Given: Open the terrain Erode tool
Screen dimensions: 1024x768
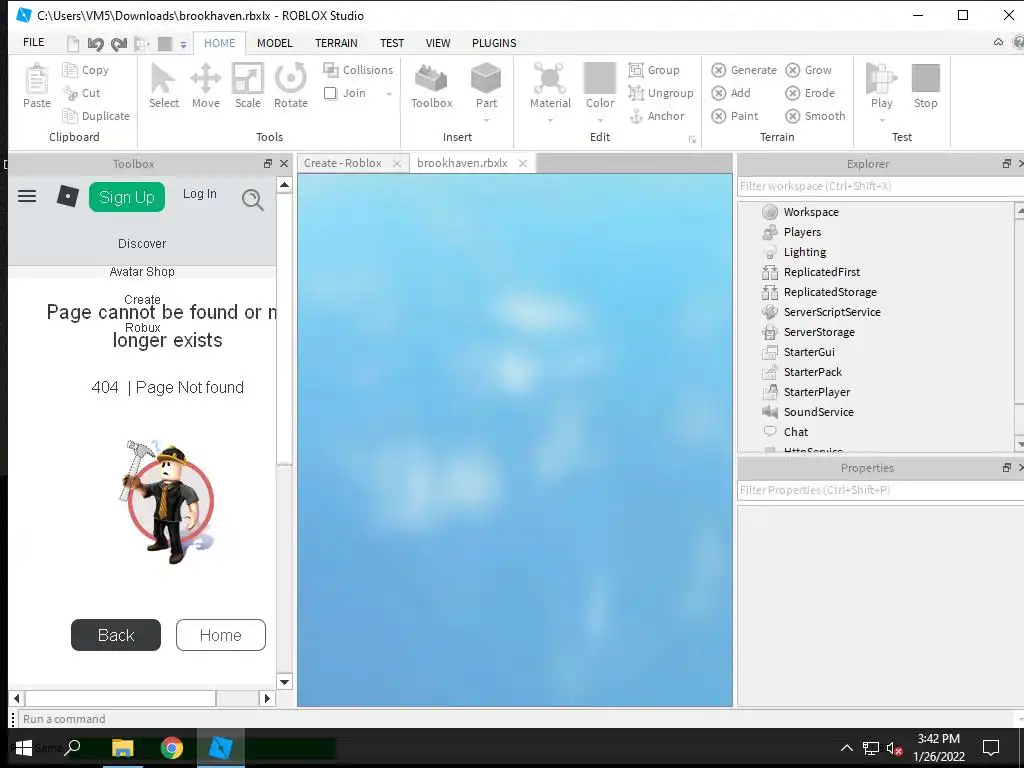Looking at the screenshot, I should (810, 93).
